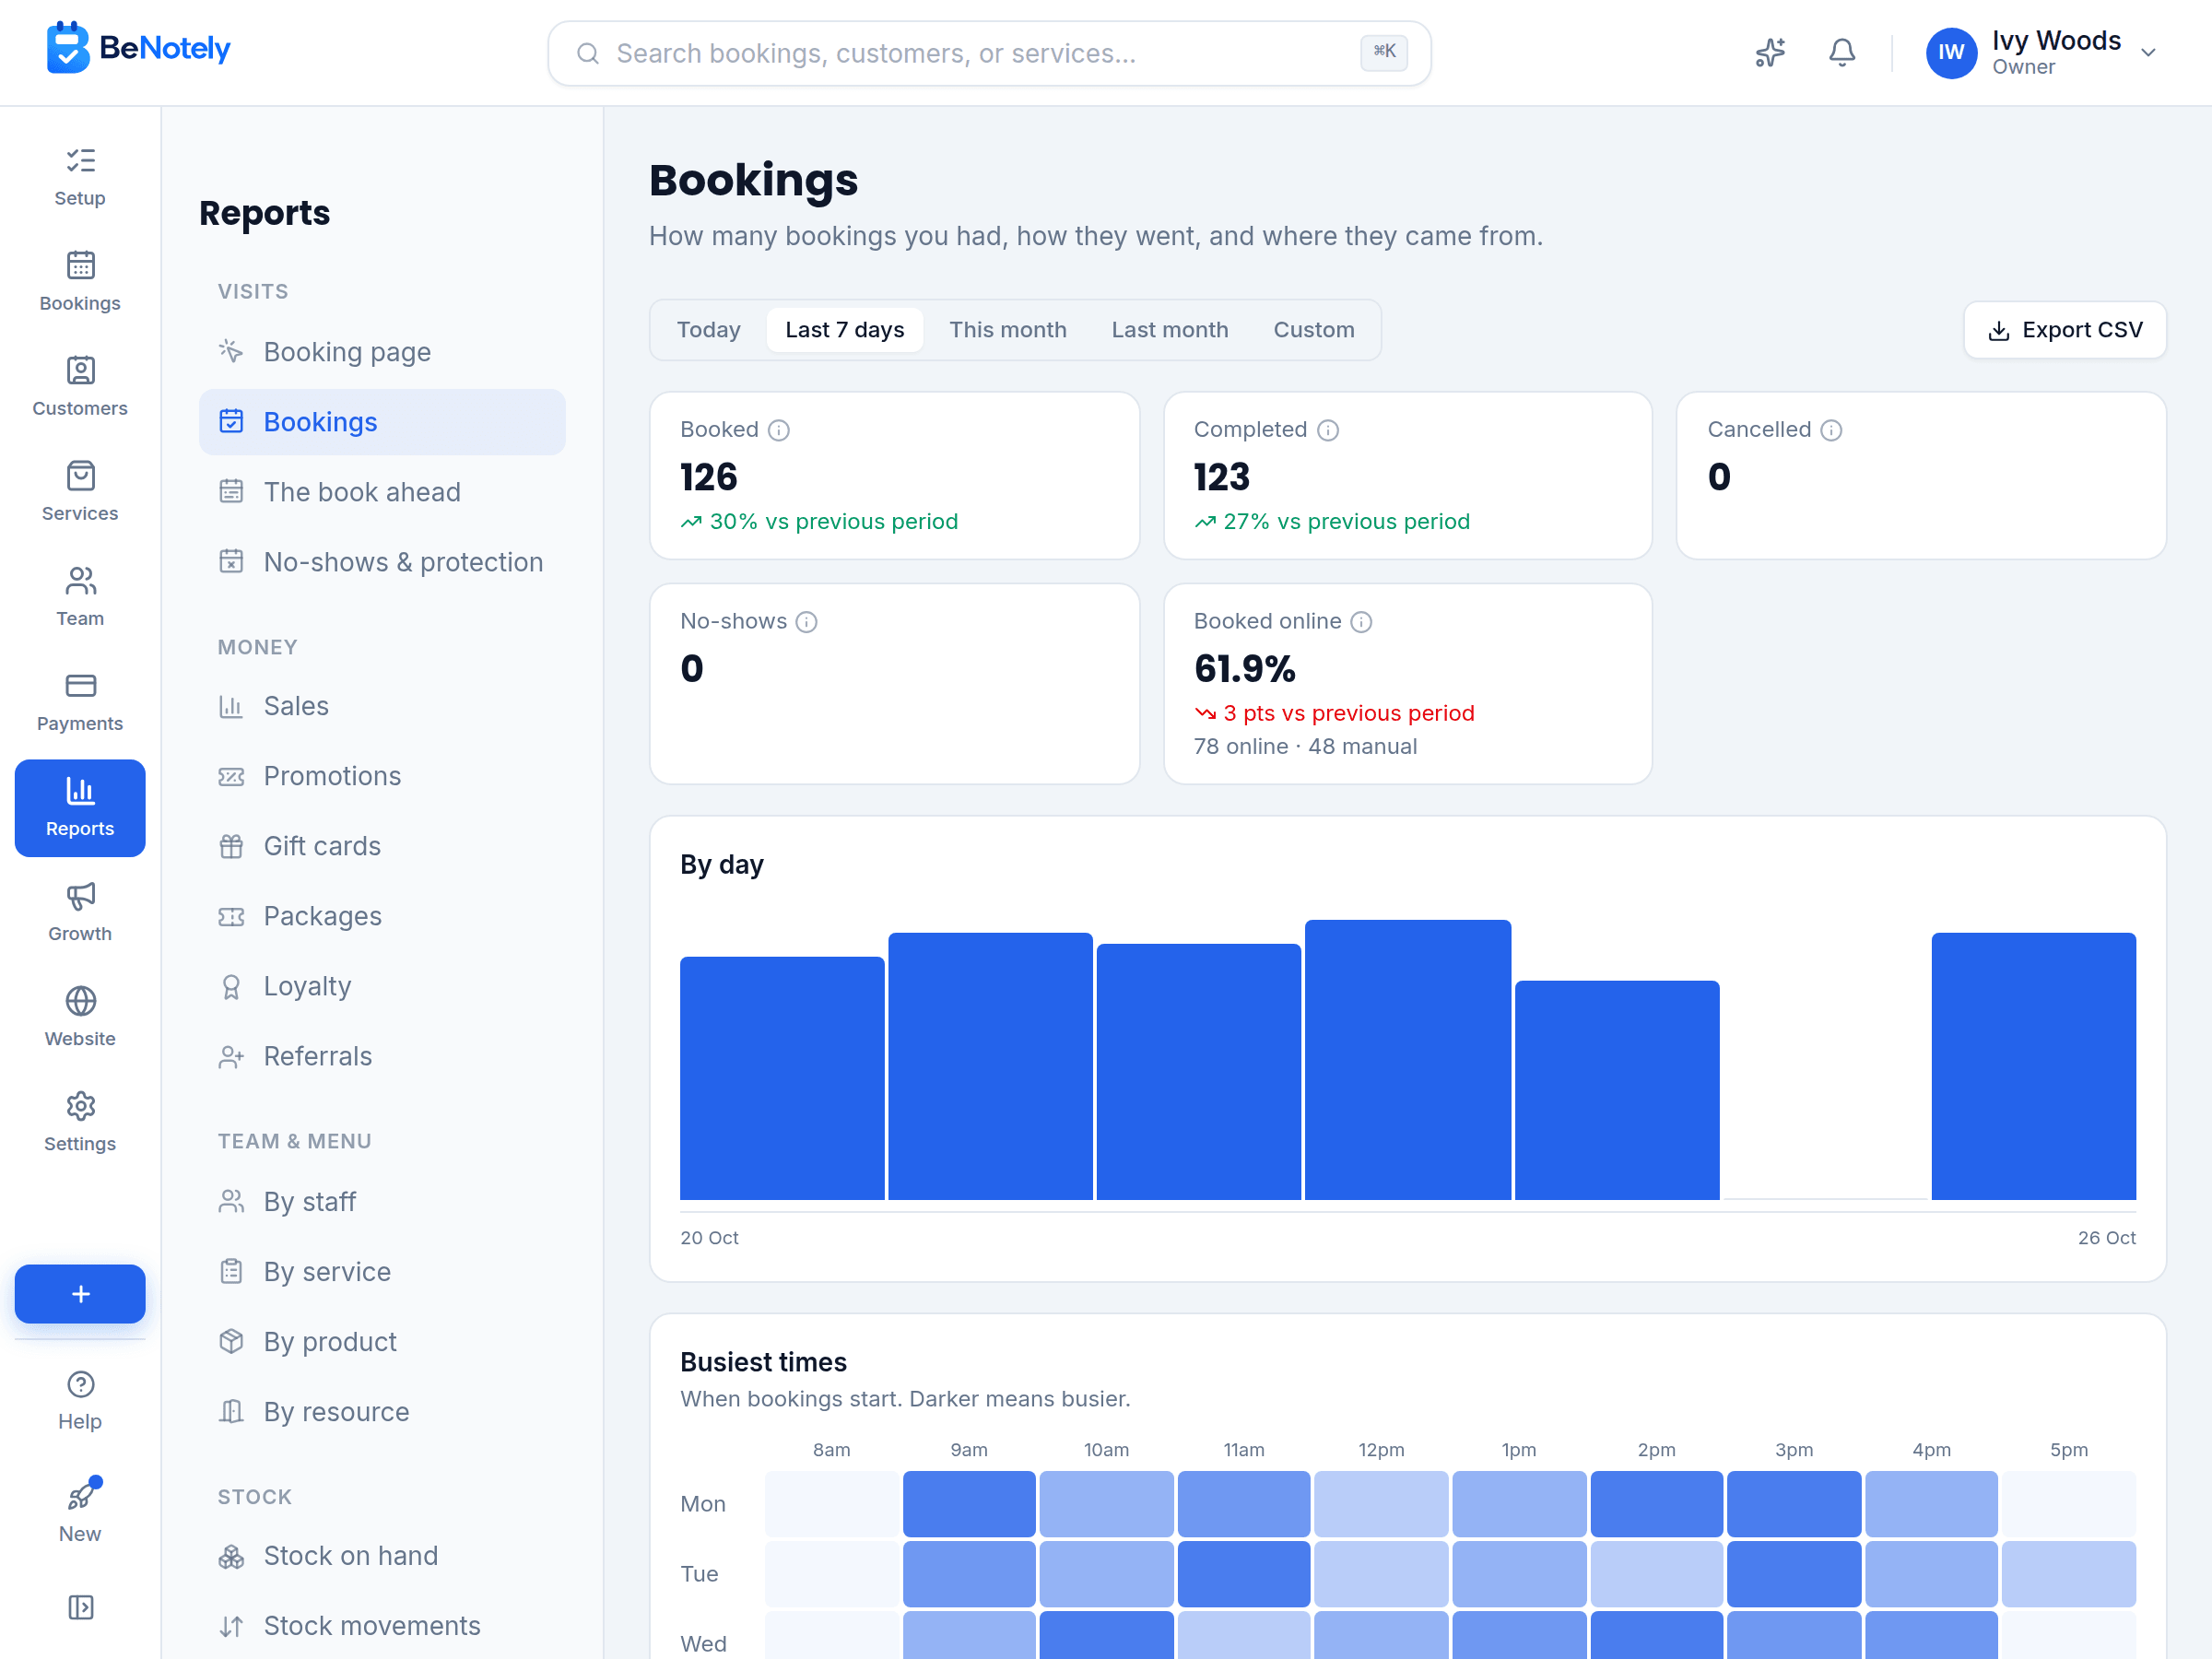Open the Sales report

pyautogui.click(x=382, y=706)
